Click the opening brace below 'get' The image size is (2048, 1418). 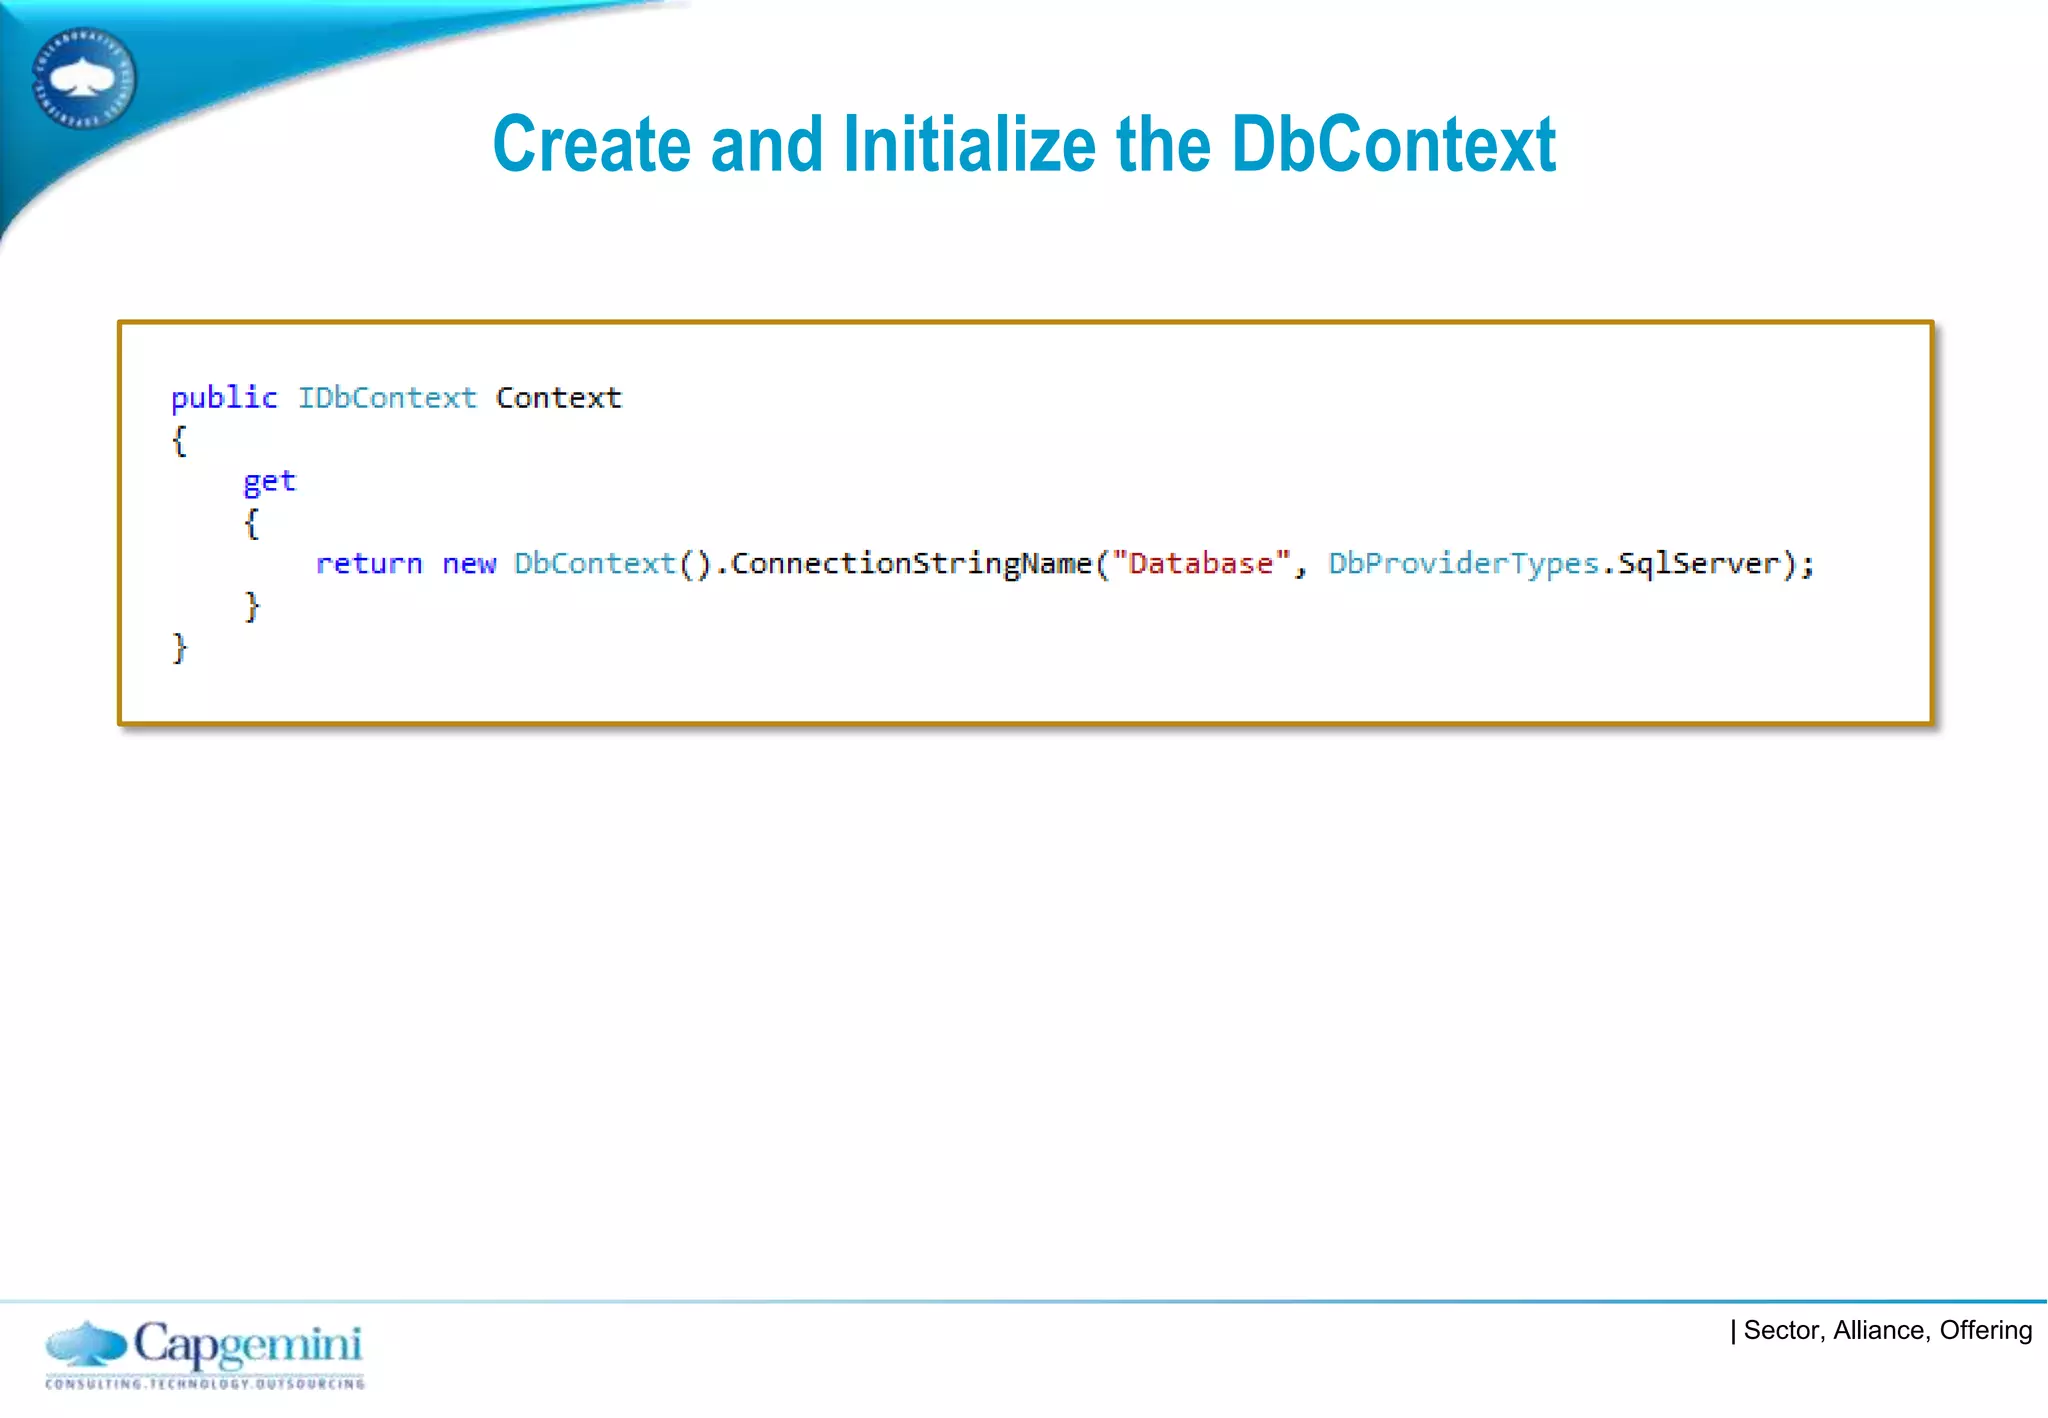[x=252, y=523]
